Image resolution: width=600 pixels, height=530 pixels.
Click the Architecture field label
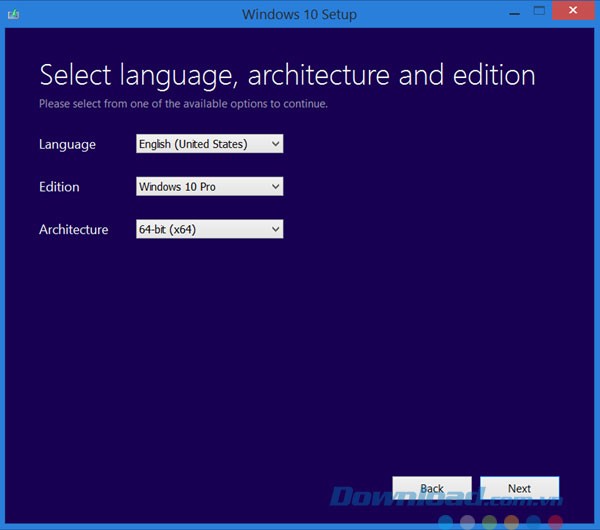[x=73, y=230]
